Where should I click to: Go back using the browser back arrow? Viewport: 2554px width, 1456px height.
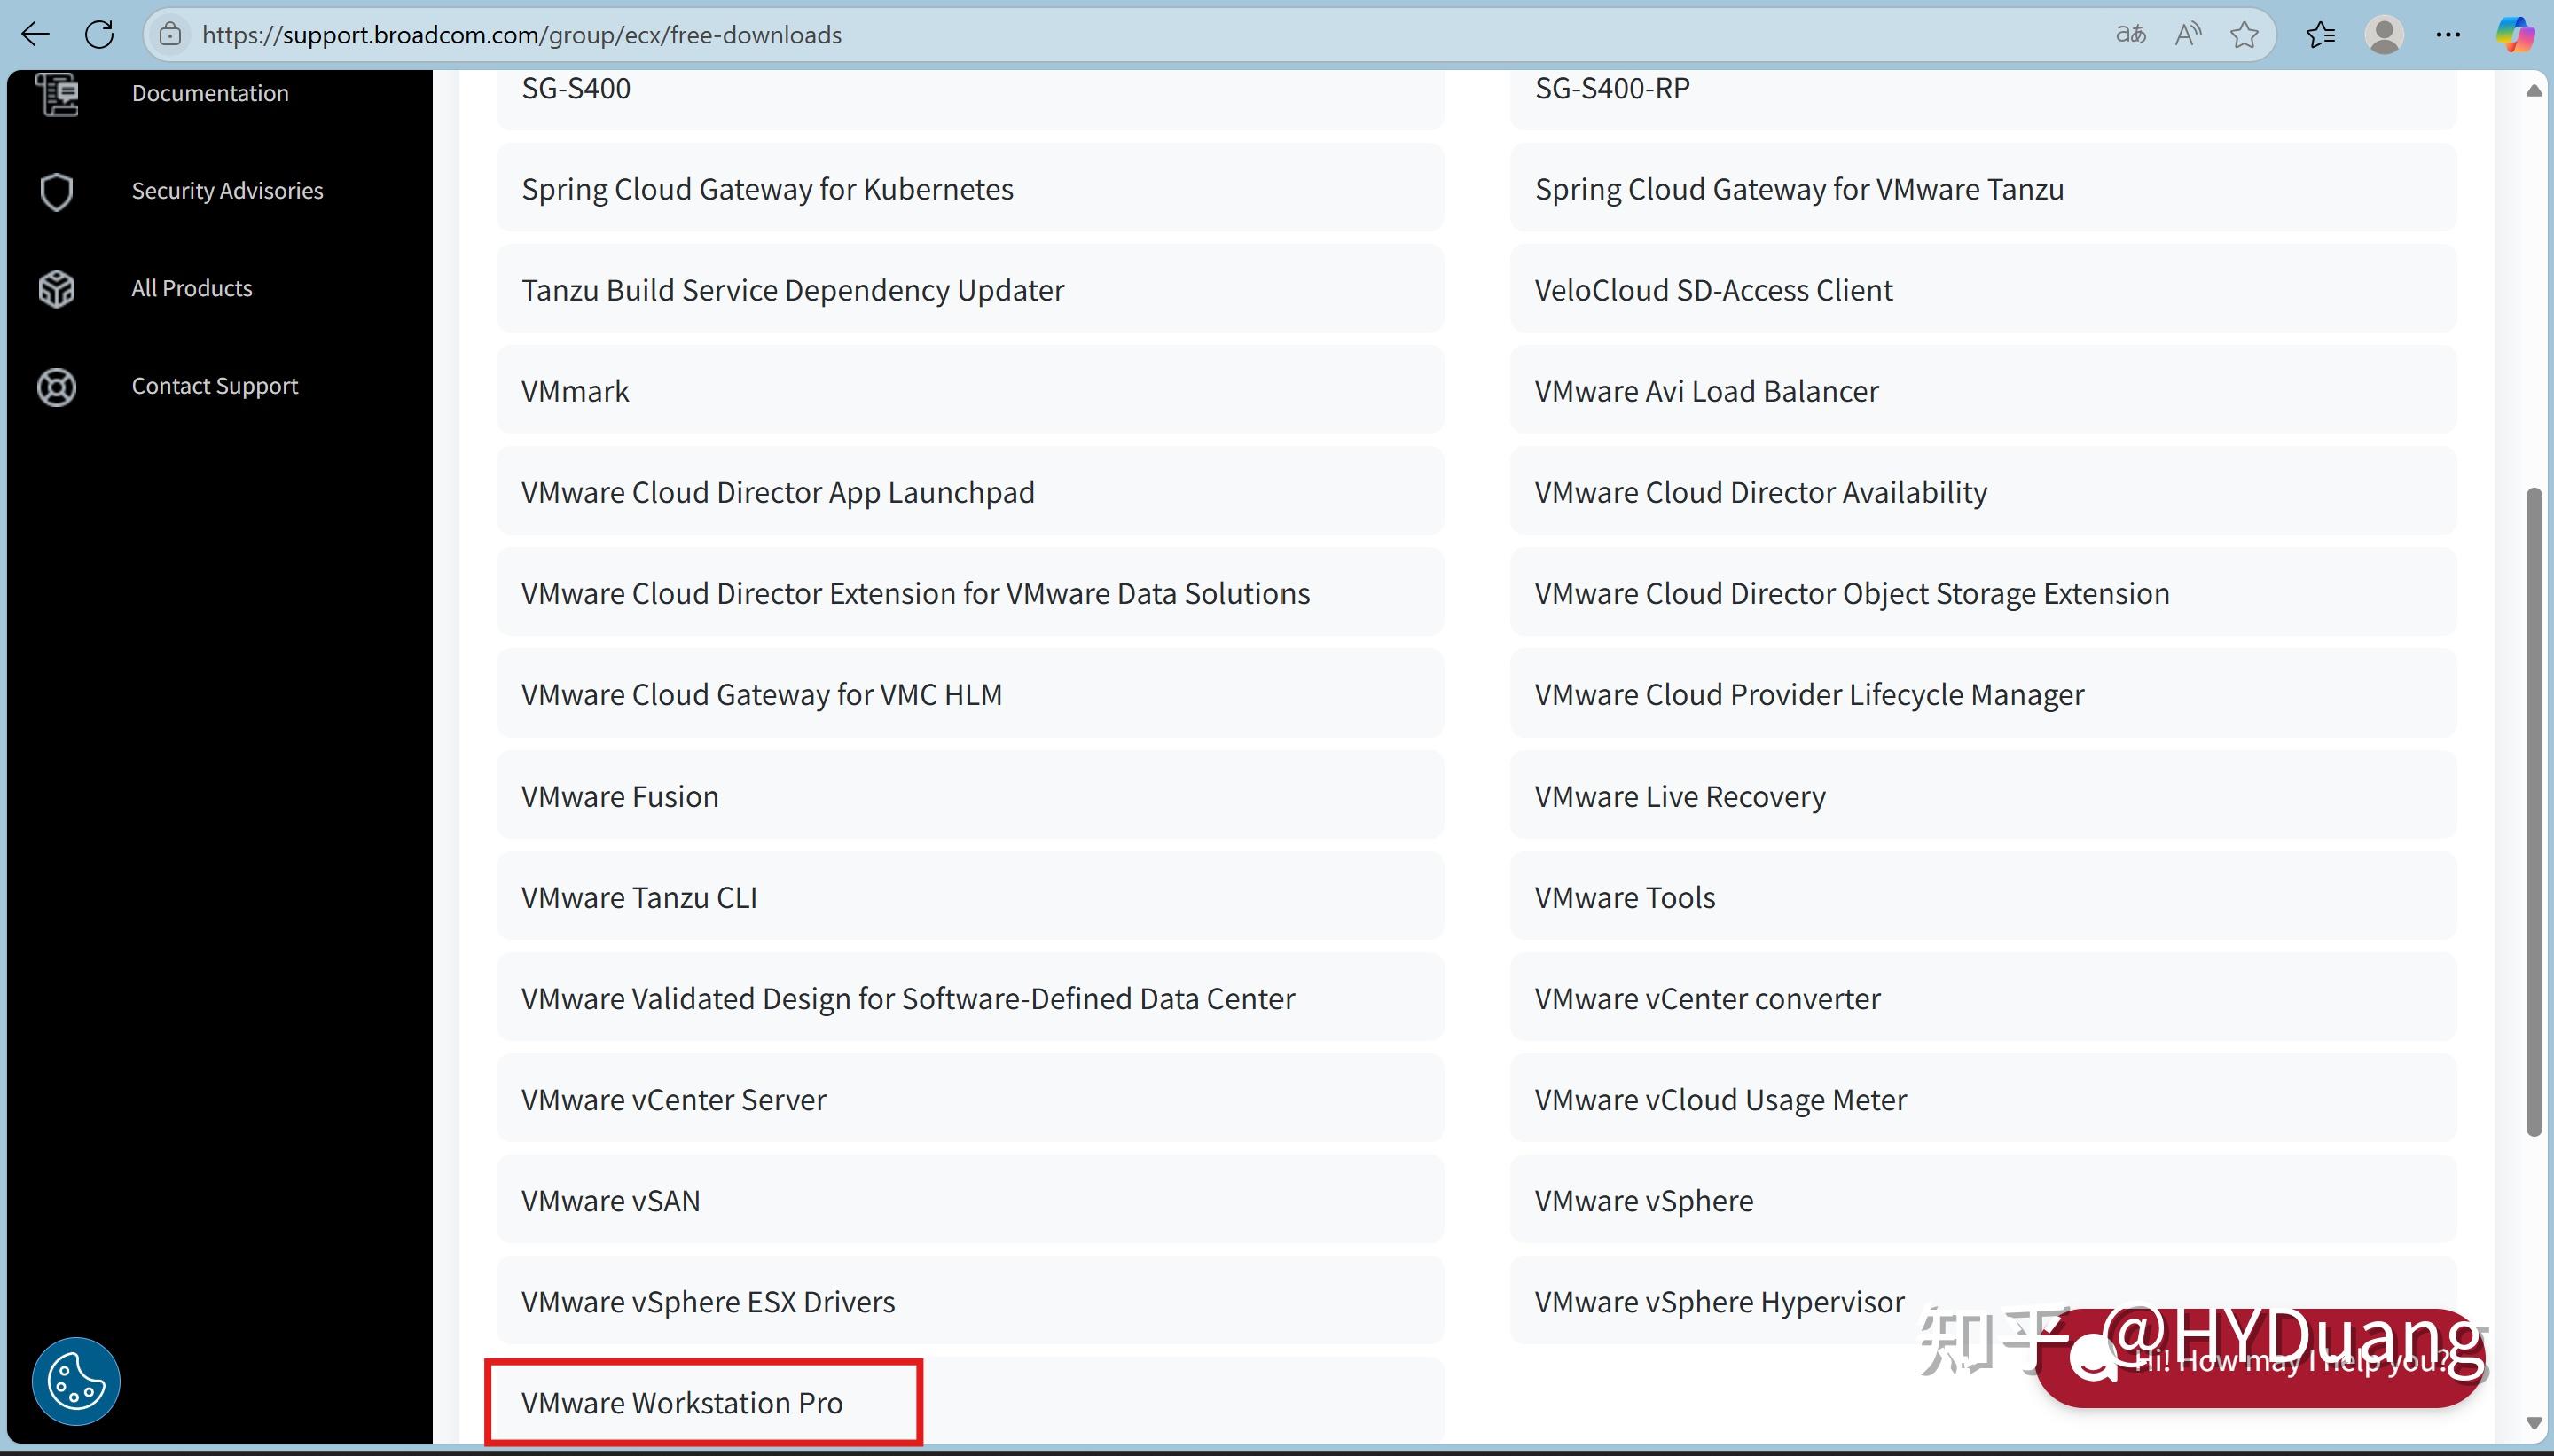tap(35, 34)
